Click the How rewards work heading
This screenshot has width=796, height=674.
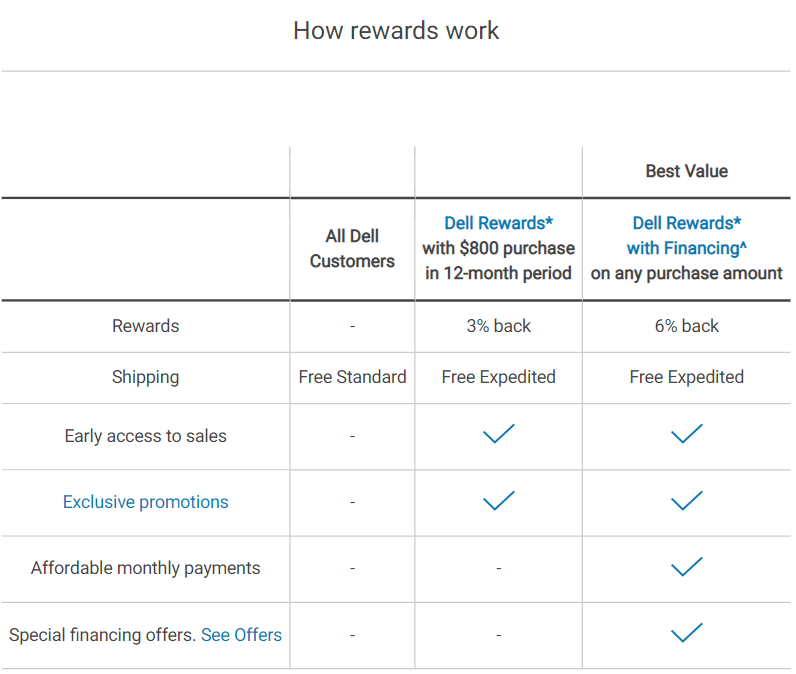click(396, 30)
